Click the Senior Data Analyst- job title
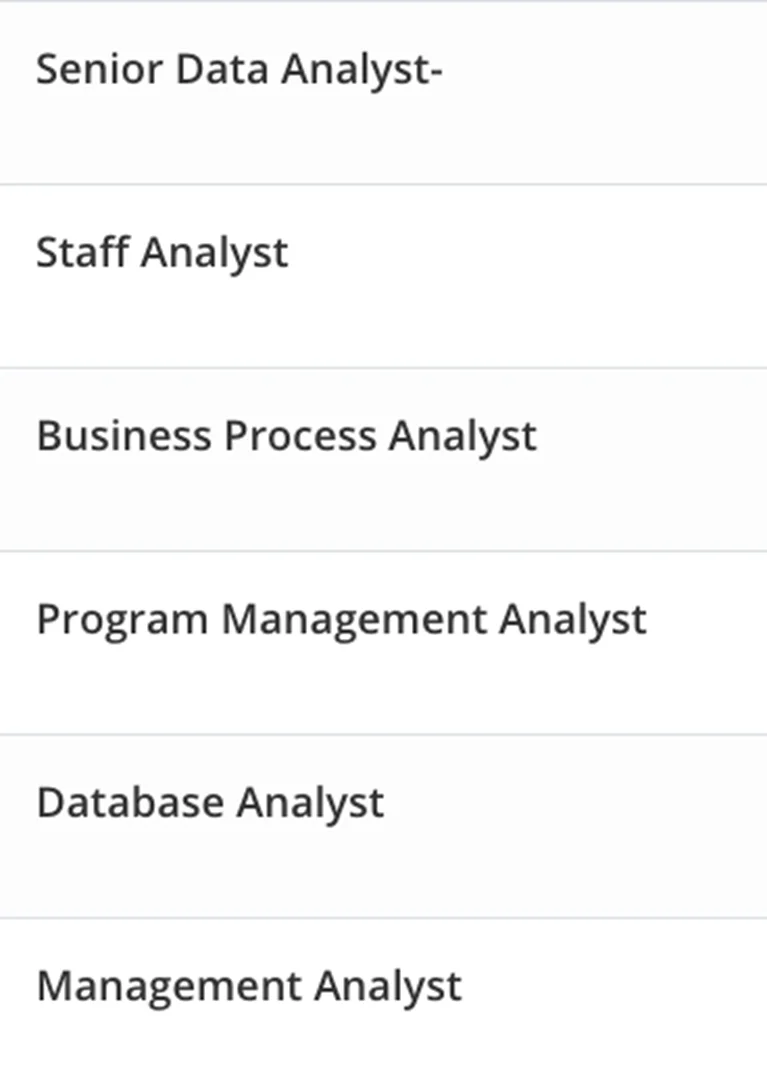Screen dimensions: 767x1067 pyautogui.click(x=239, y=70)
